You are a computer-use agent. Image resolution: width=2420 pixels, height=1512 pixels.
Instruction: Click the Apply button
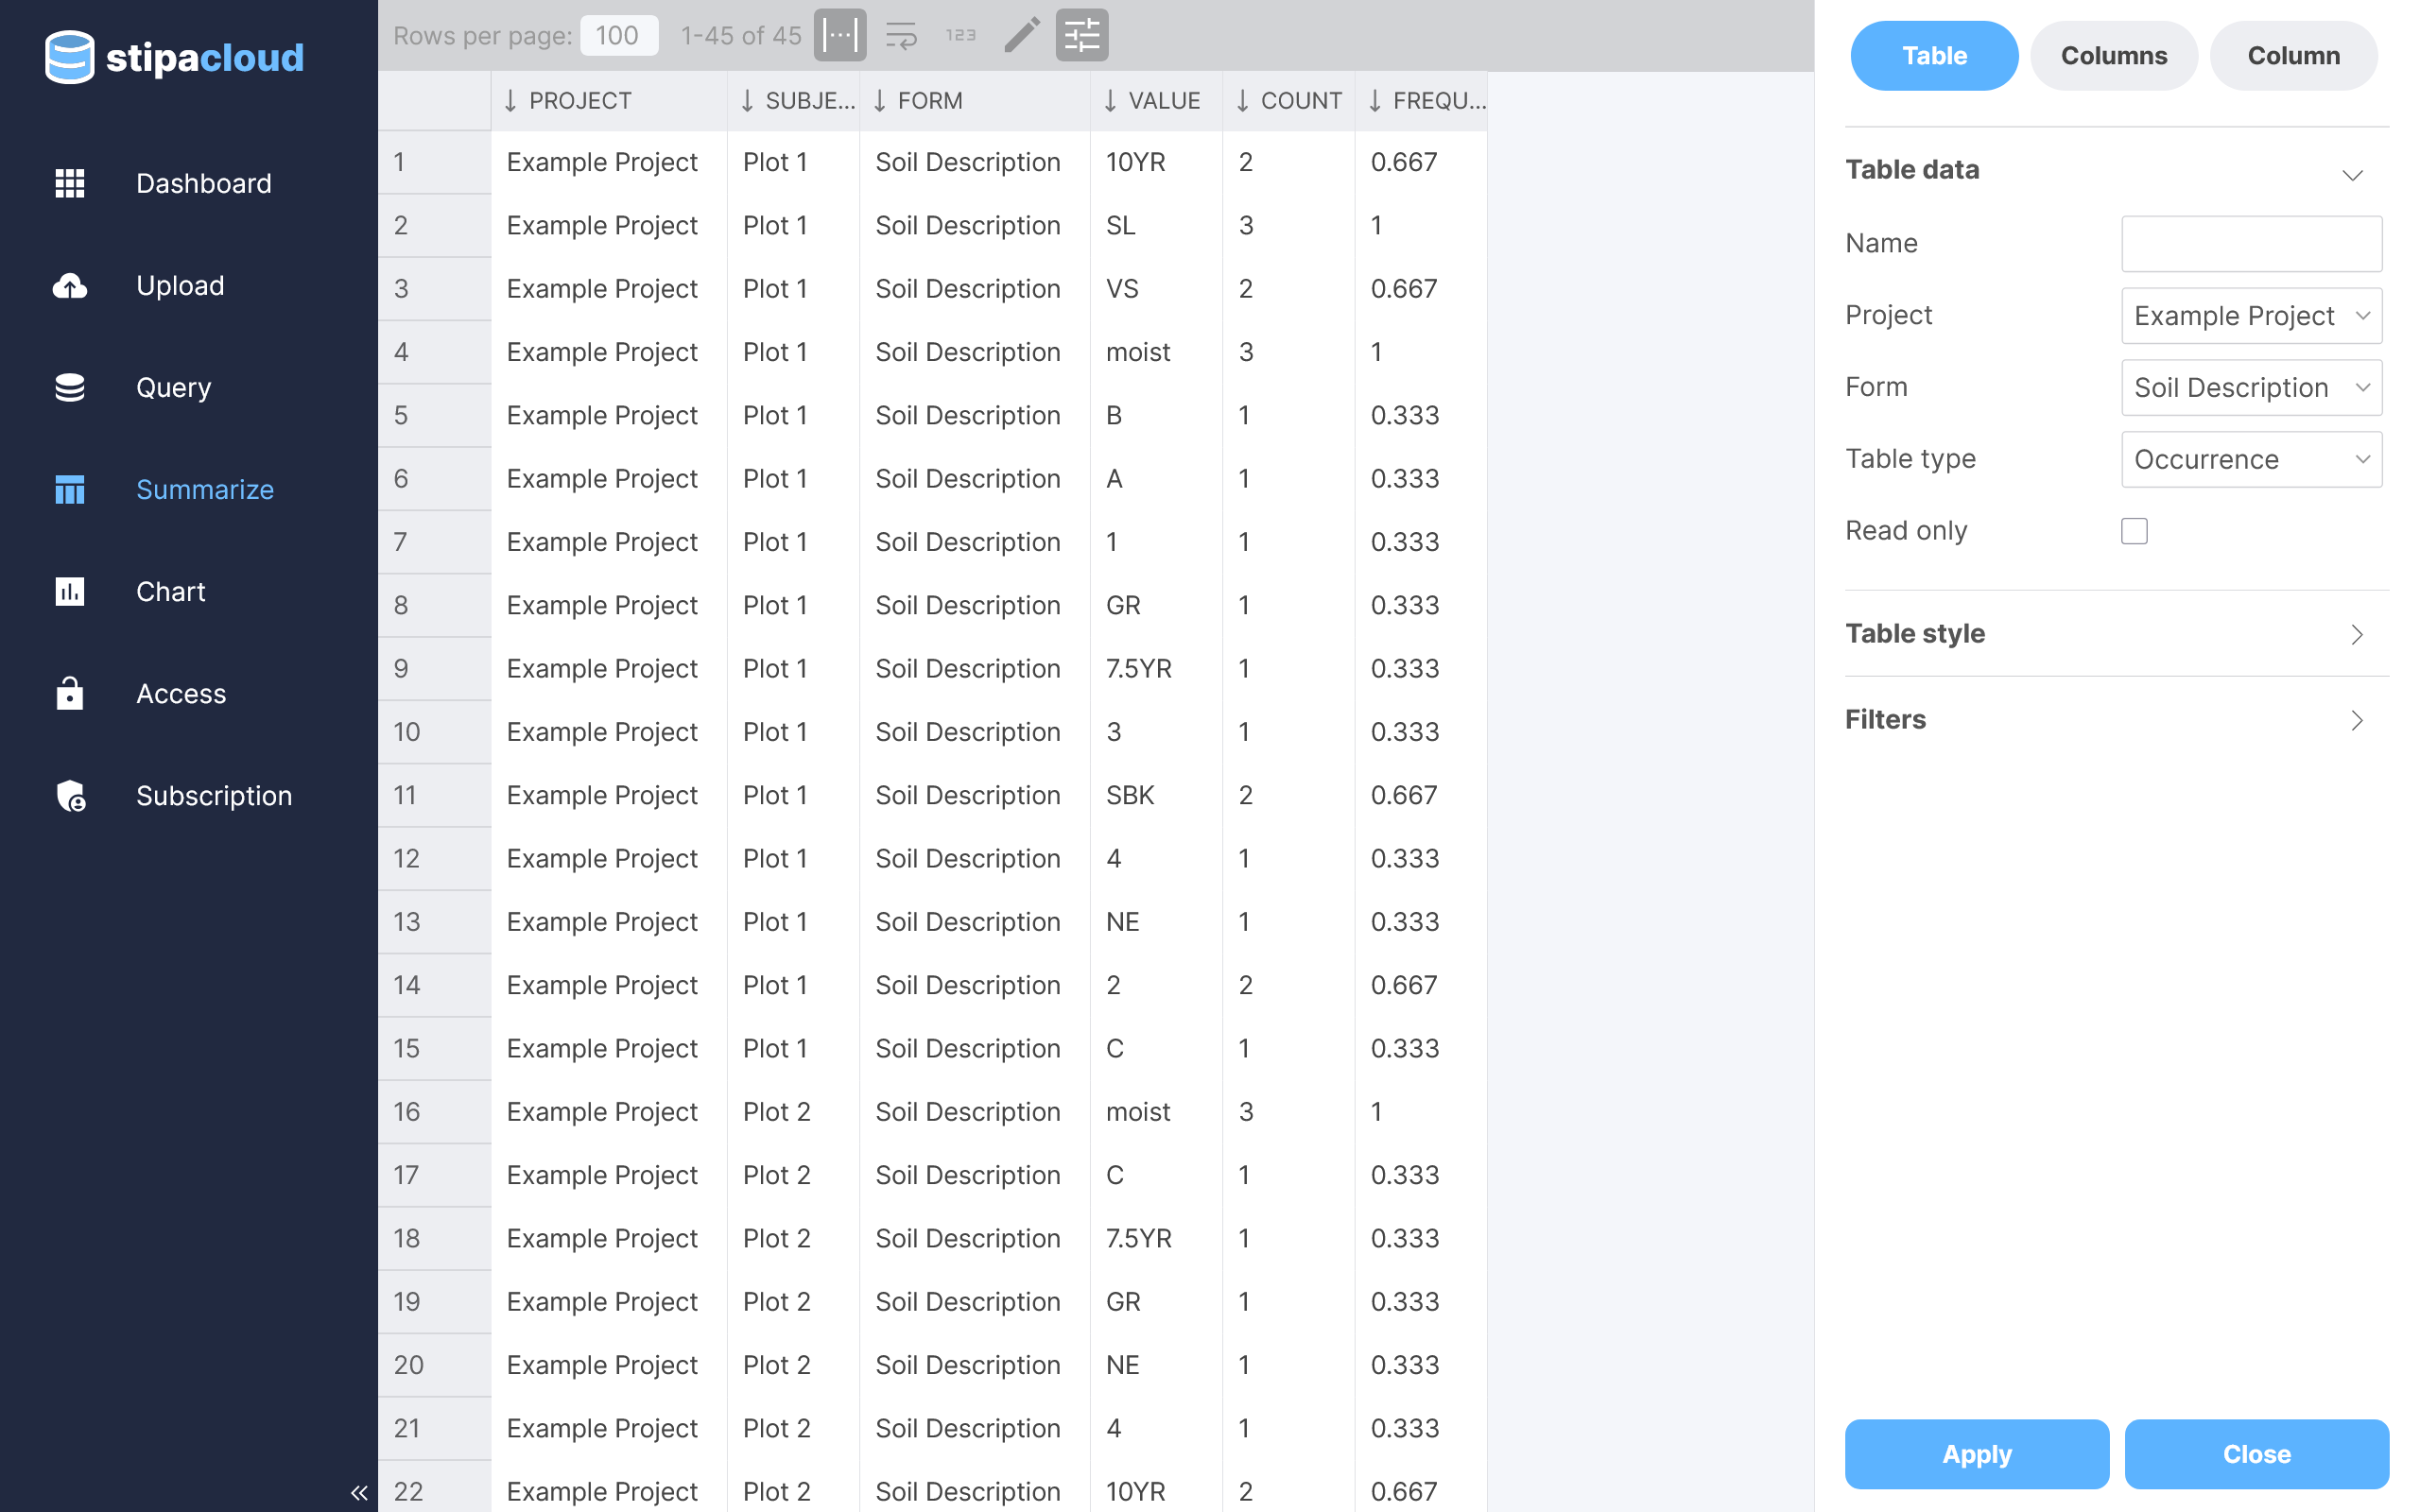click(x=1976, y=1454)
